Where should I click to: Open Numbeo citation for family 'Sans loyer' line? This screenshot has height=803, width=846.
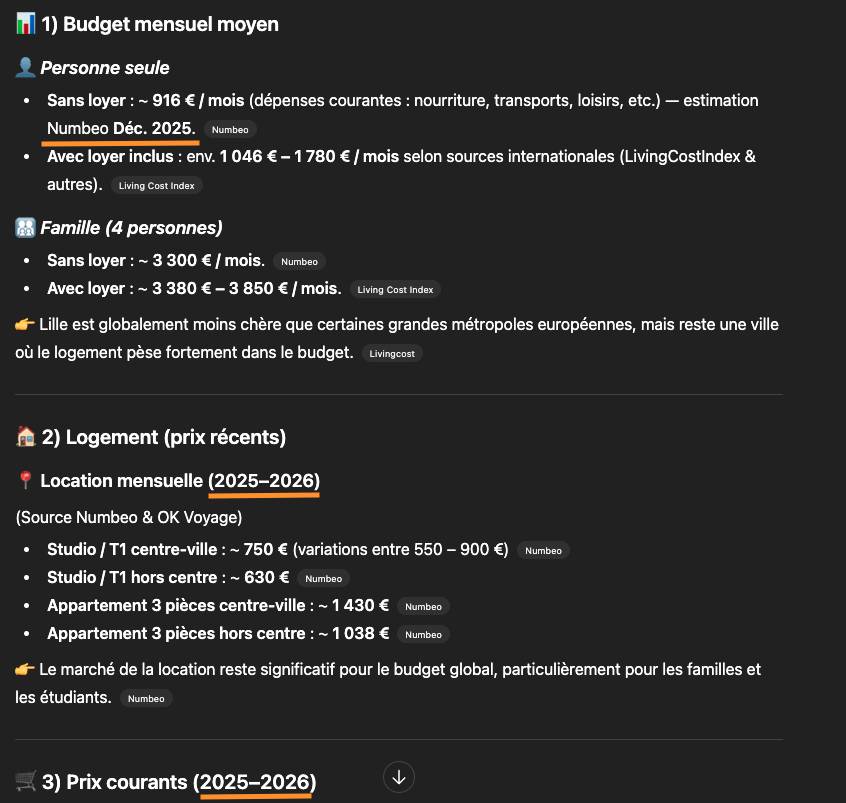[x=299, y=262]
